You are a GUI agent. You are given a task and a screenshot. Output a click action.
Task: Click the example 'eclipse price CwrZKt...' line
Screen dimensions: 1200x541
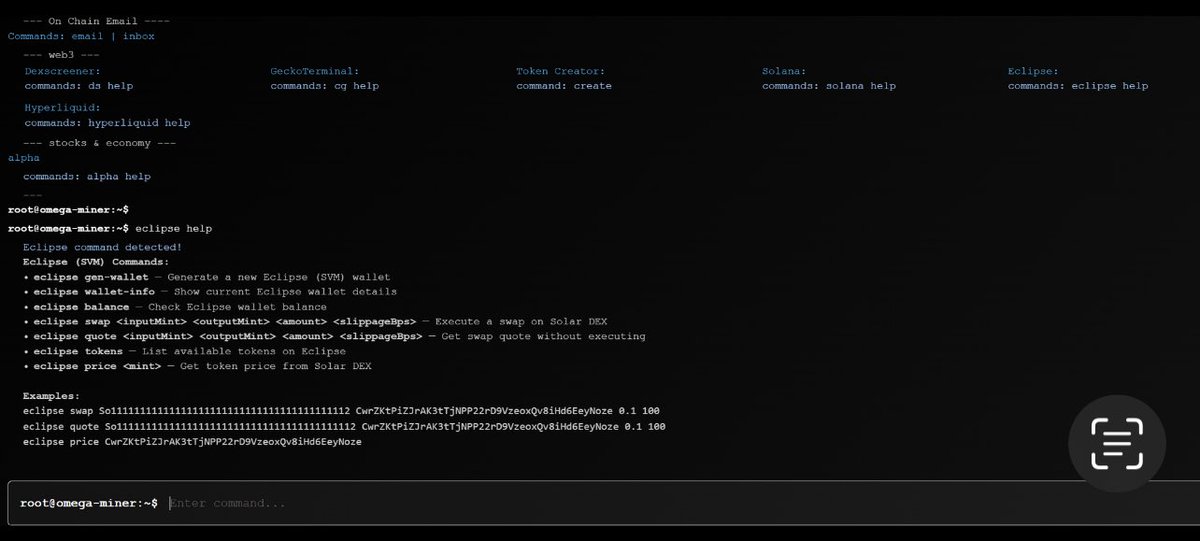(192, 442)
